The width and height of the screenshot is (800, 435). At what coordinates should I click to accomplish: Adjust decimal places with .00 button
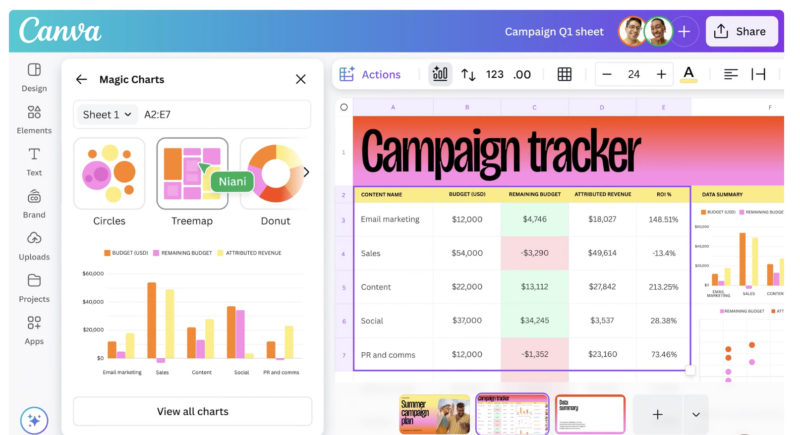pos(521,75)
